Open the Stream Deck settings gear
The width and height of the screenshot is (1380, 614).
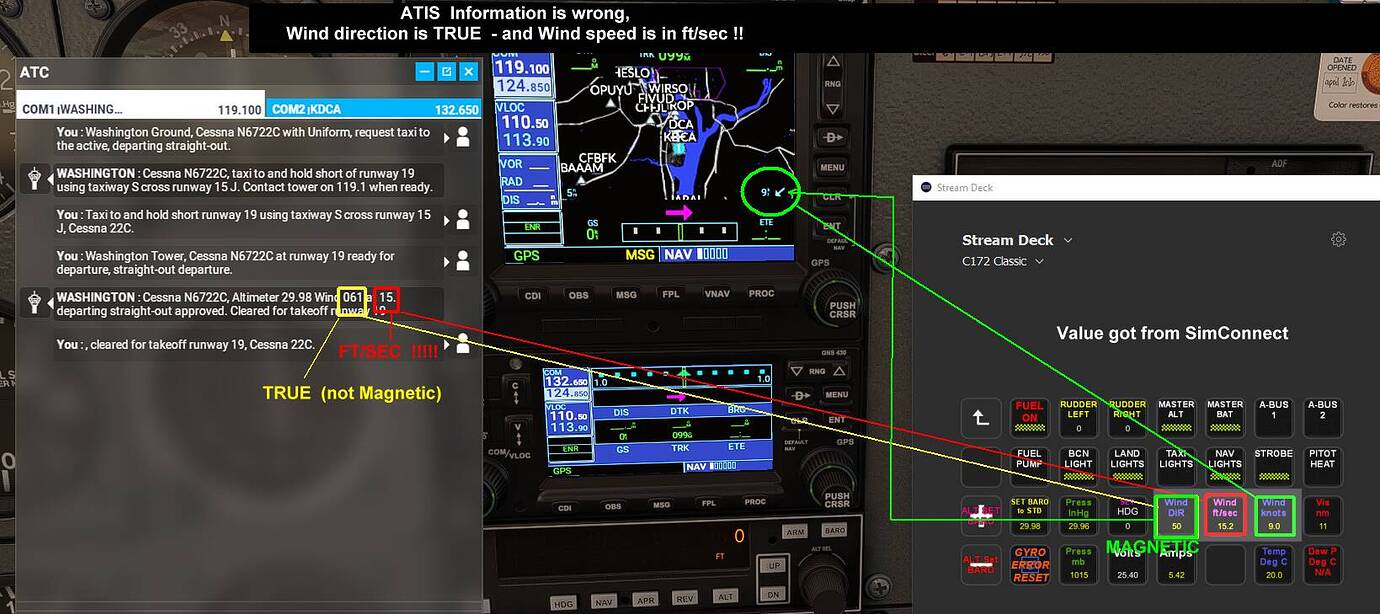tap(1339, 239)
